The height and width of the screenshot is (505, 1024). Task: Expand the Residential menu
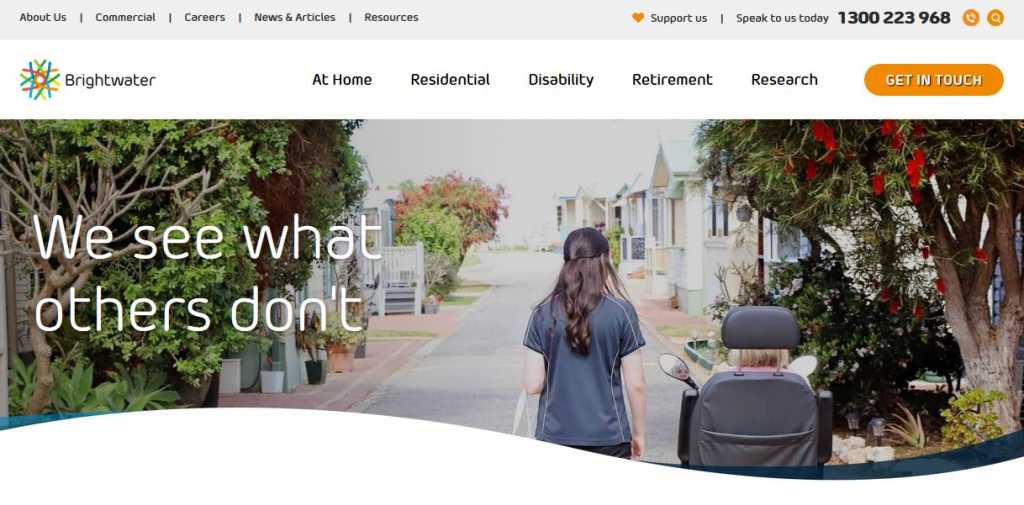click(450, 80)
